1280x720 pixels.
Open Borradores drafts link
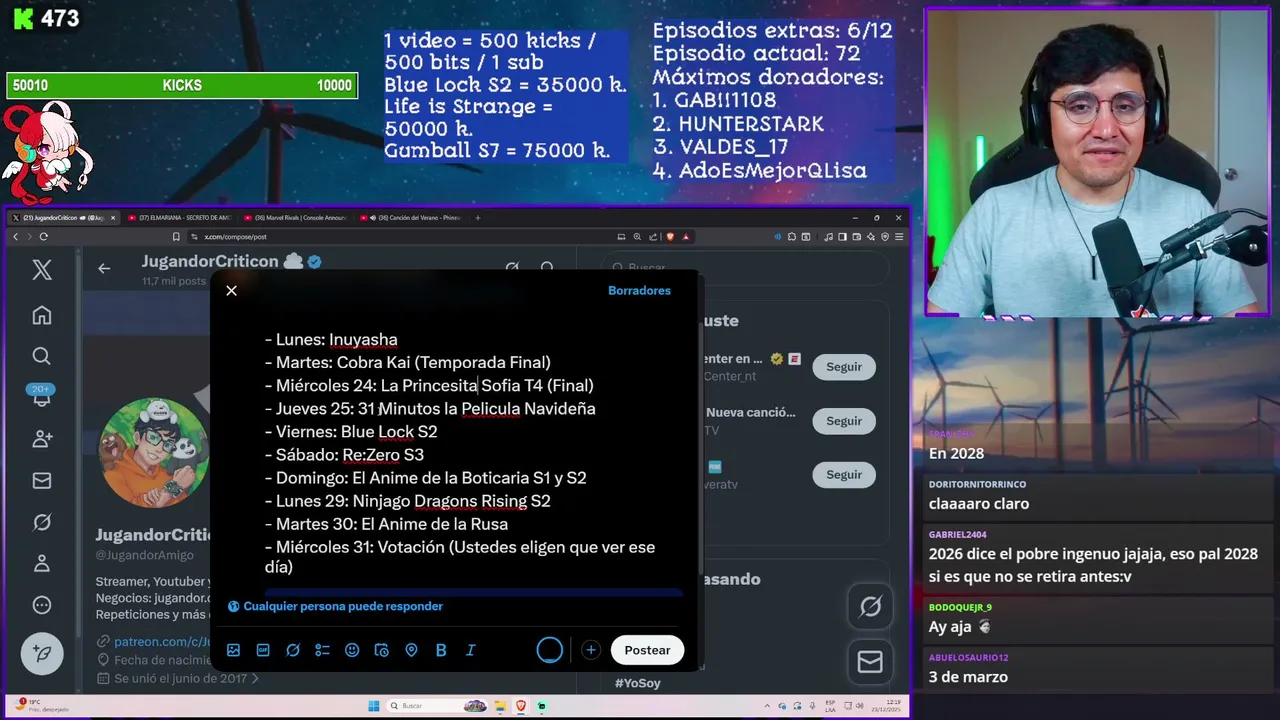639,290
